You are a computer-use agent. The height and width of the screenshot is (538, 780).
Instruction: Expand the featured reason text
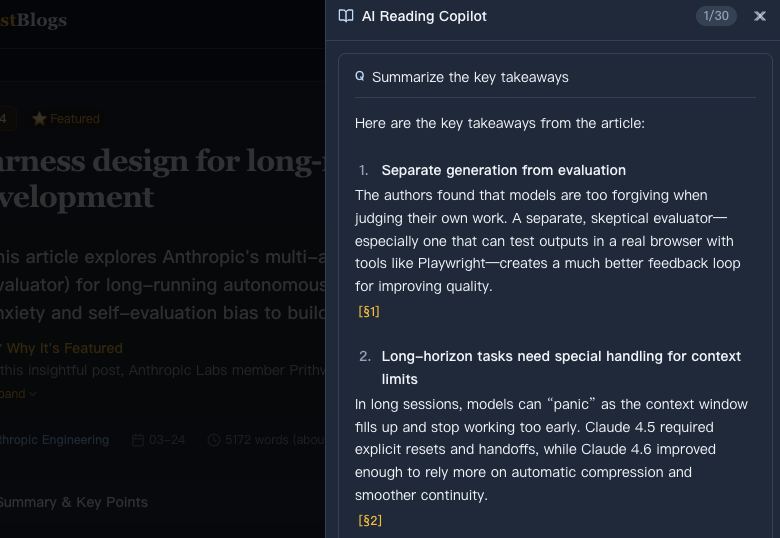pos(18,394)
